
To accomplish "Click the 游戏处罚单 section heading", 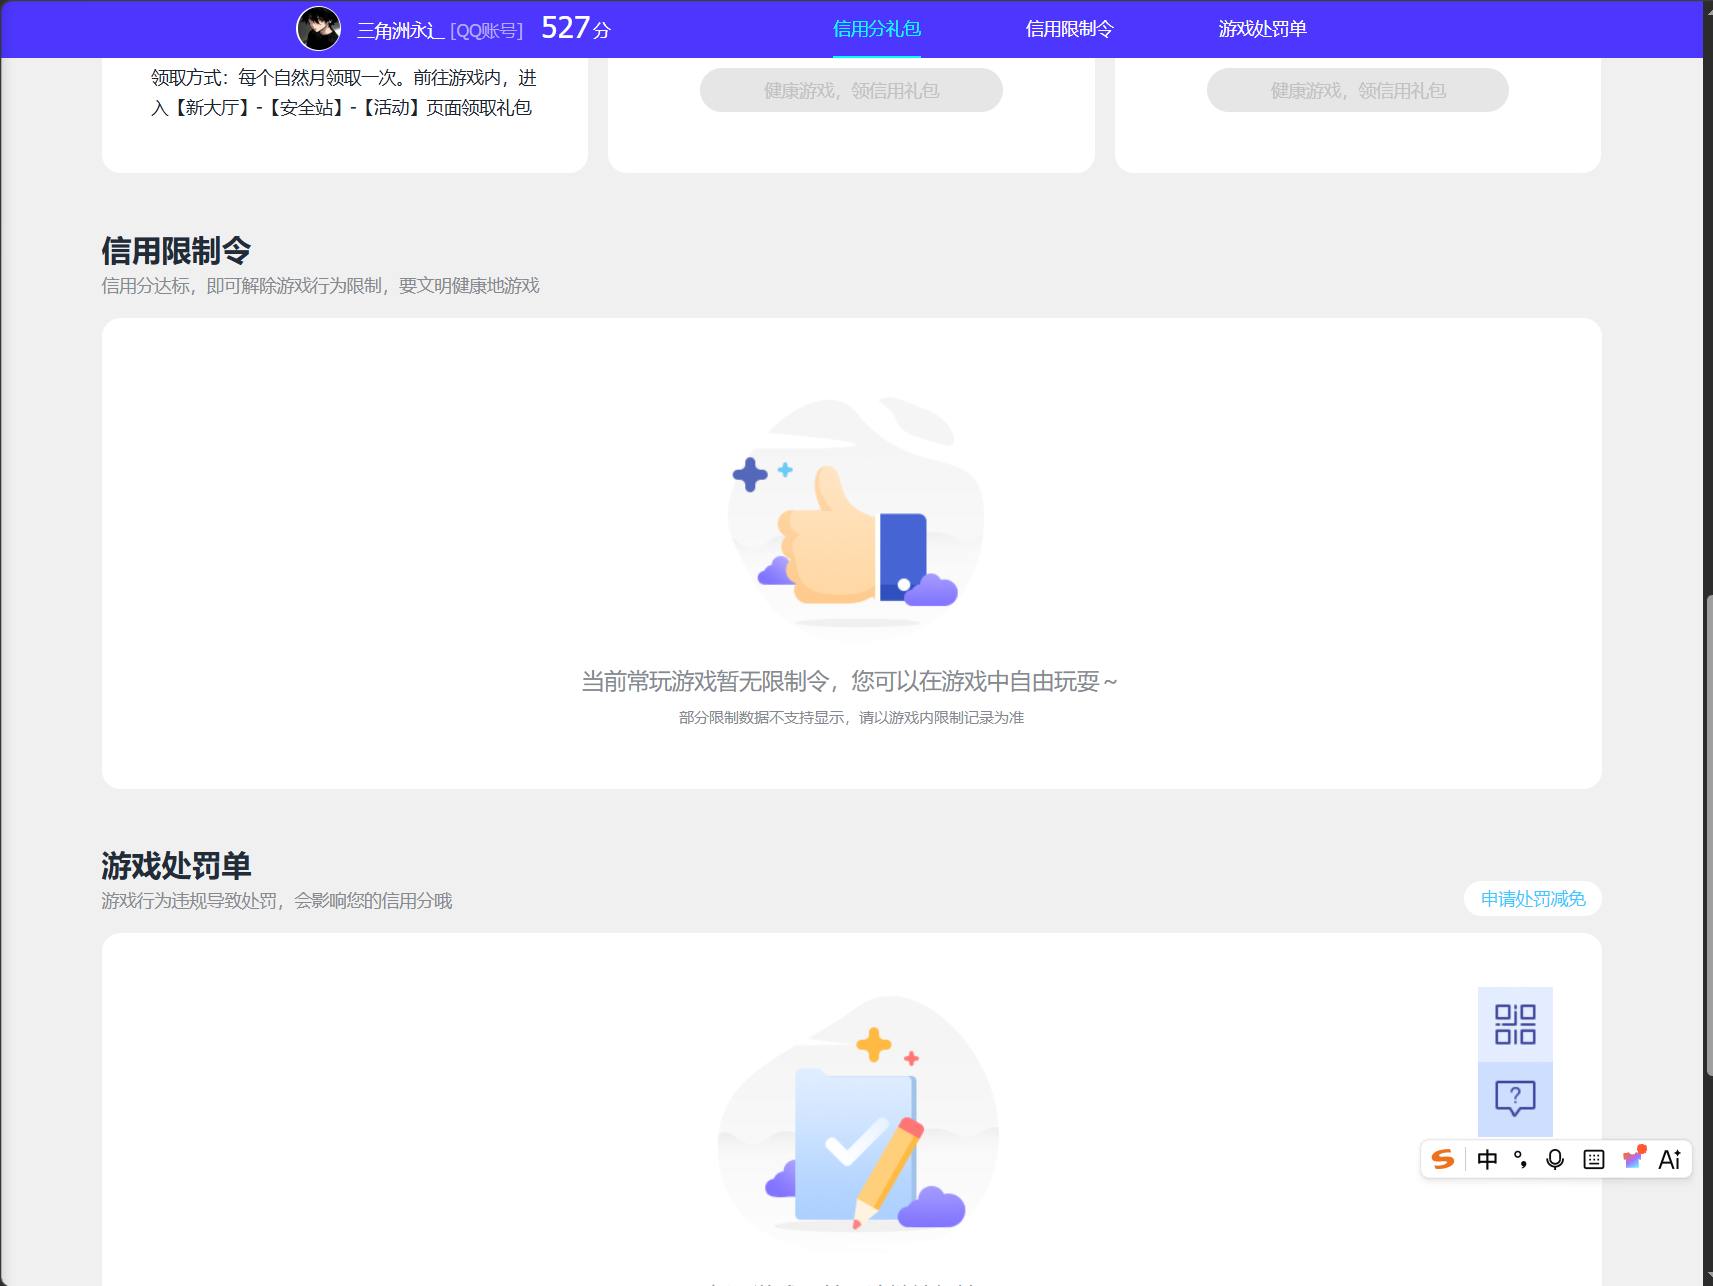I will (x=176, y=865).
